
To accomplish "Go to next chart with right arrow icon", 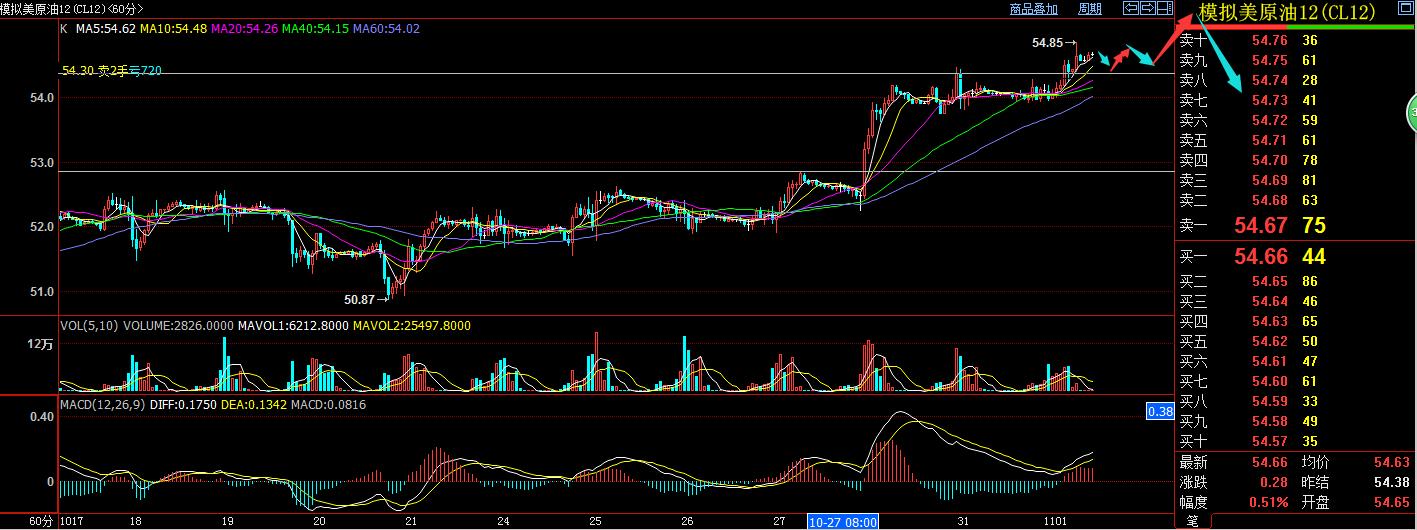I will click(x=1148, y=8).
